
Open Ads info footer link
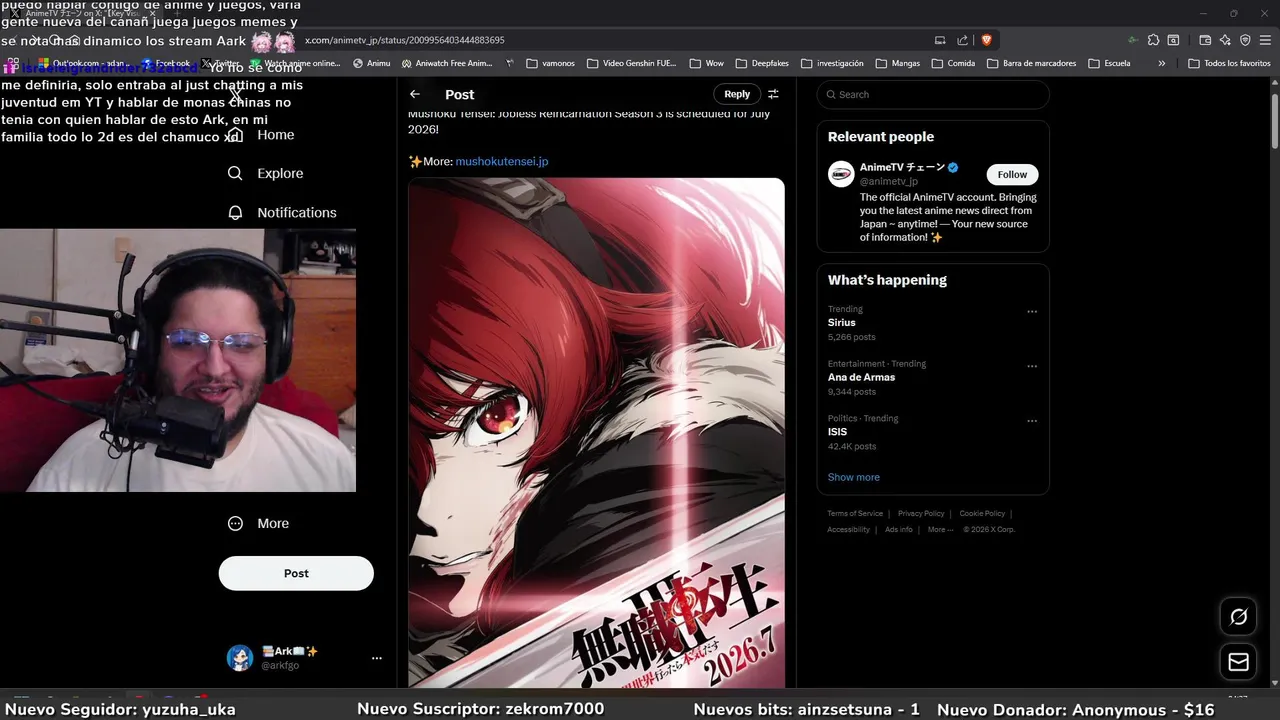tap(898, 530)
